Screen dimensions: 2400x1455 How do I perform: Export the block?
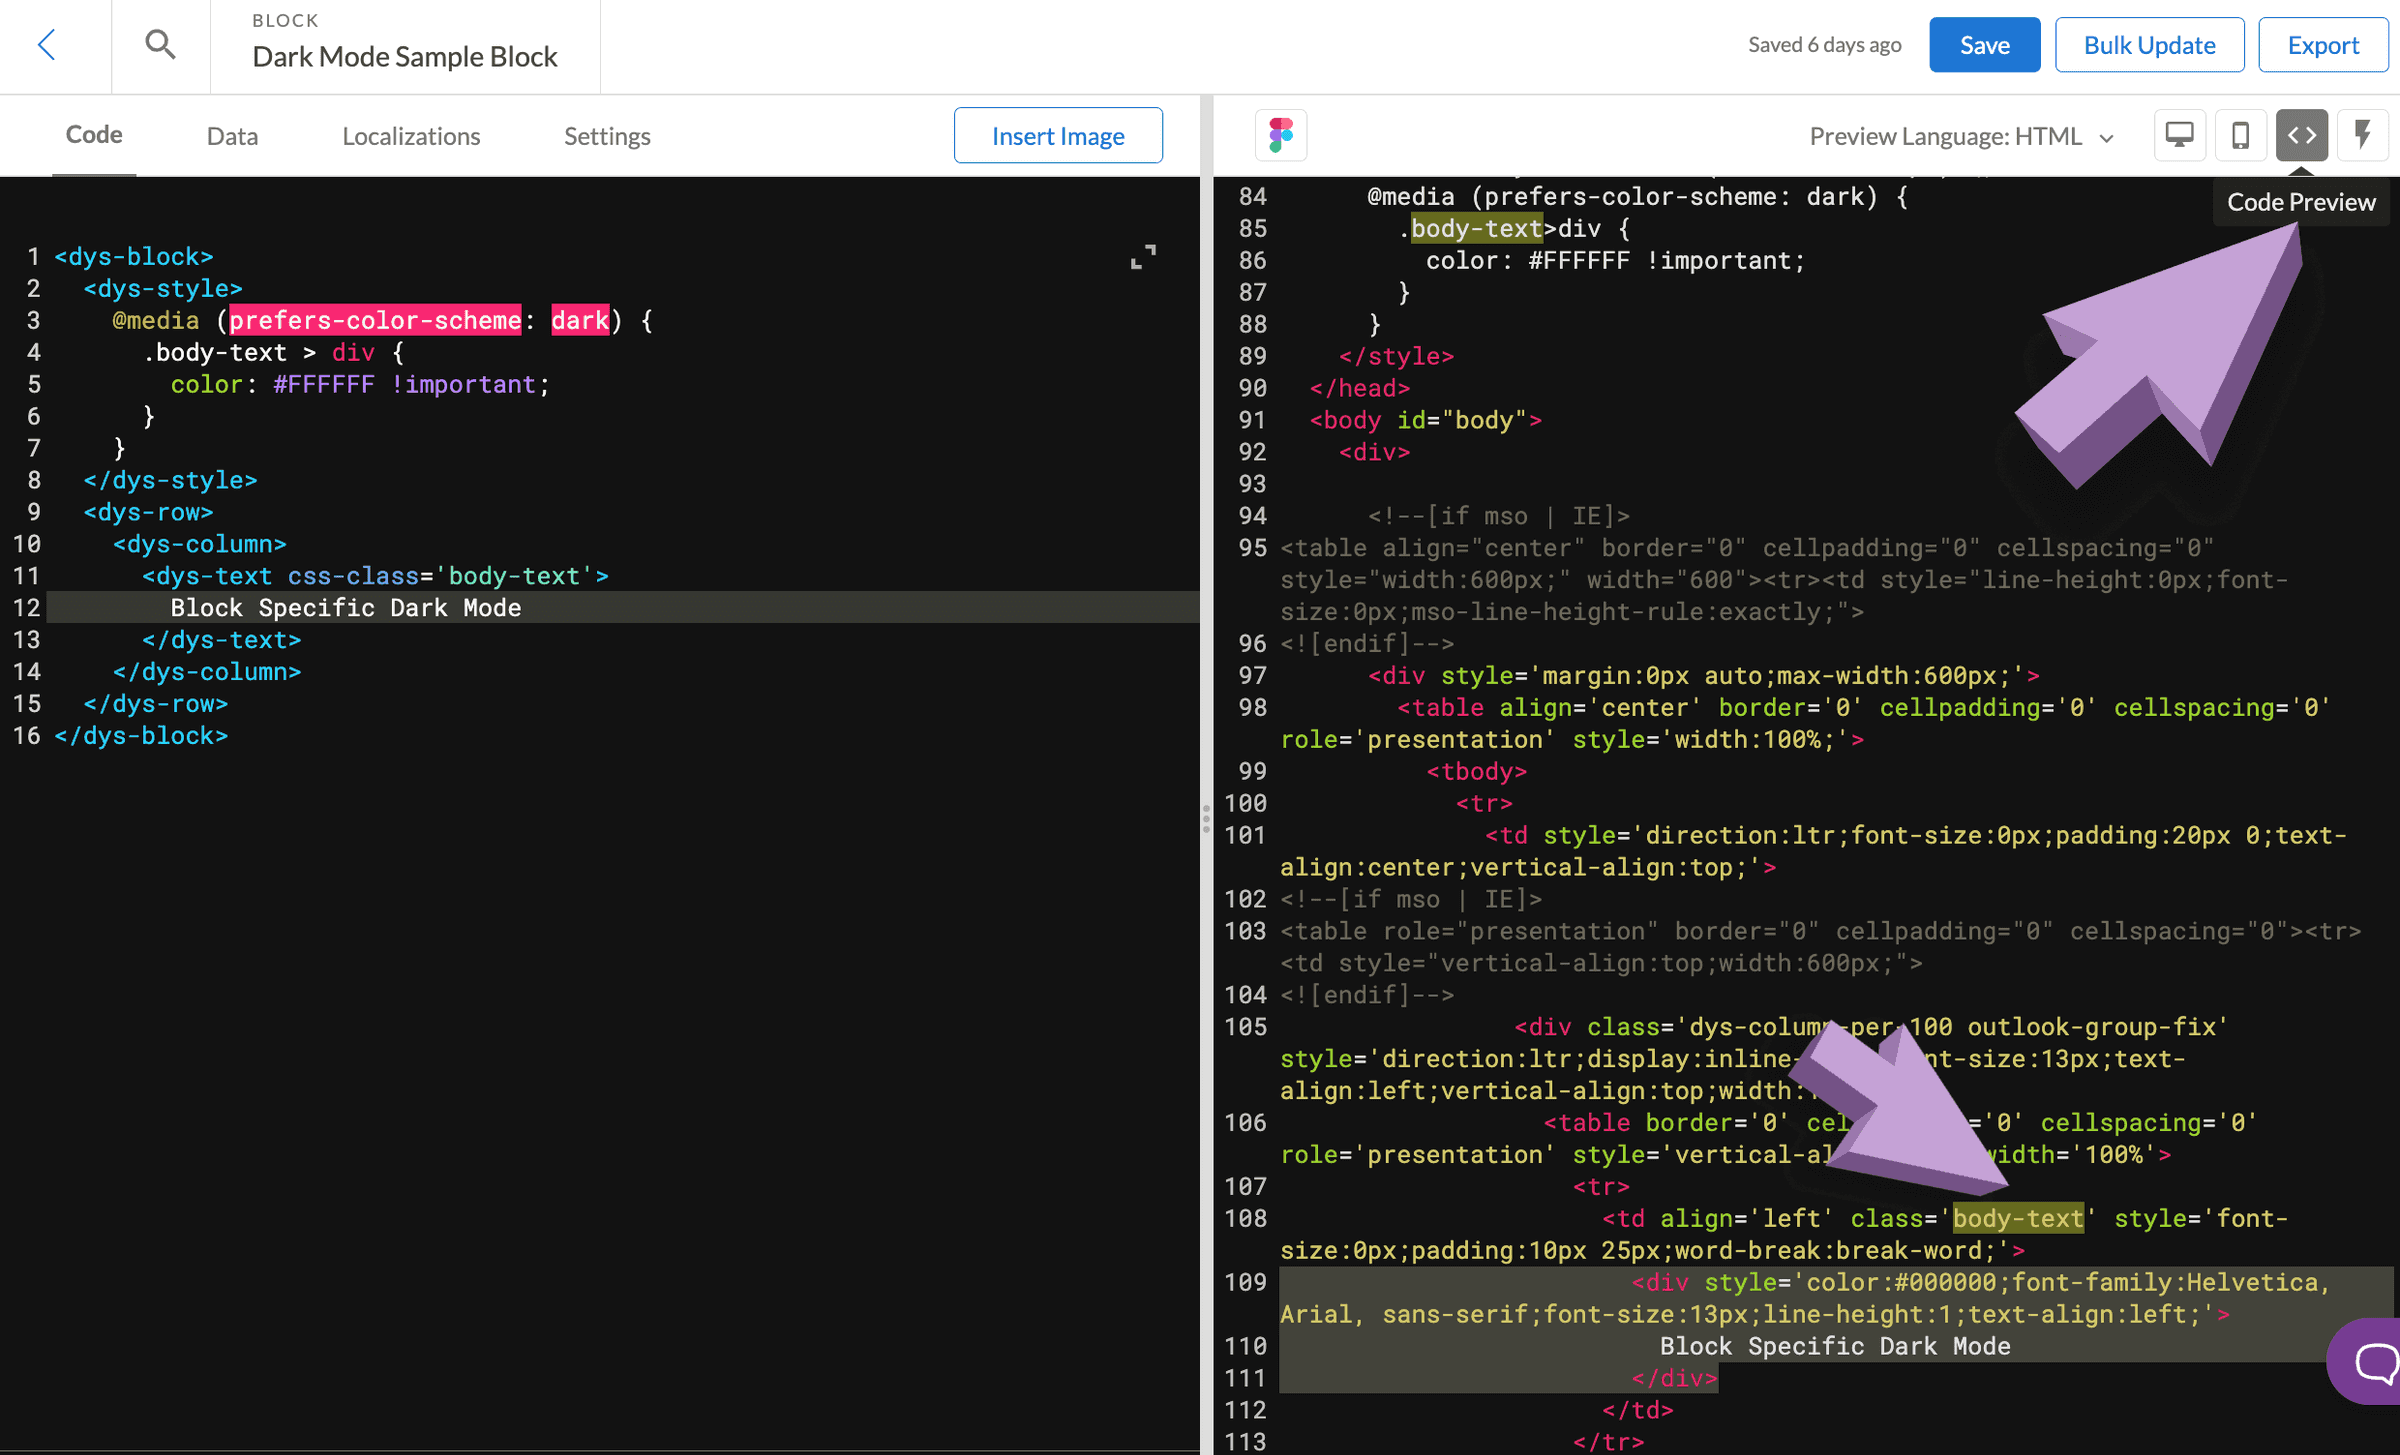(2322, 44)
